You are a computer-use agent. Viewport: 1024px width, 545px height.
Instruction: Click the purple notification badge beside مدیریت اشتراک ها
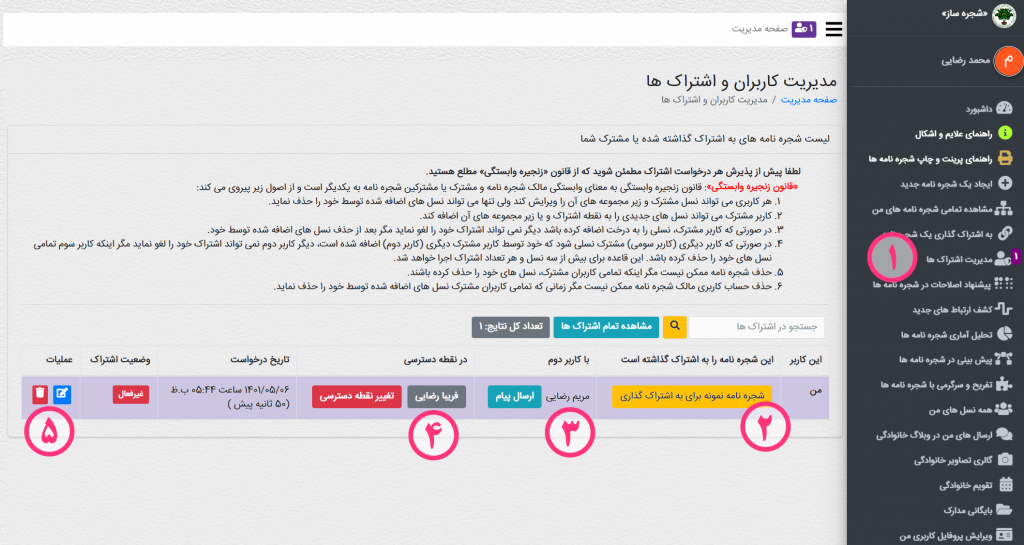pos(1016,258)
